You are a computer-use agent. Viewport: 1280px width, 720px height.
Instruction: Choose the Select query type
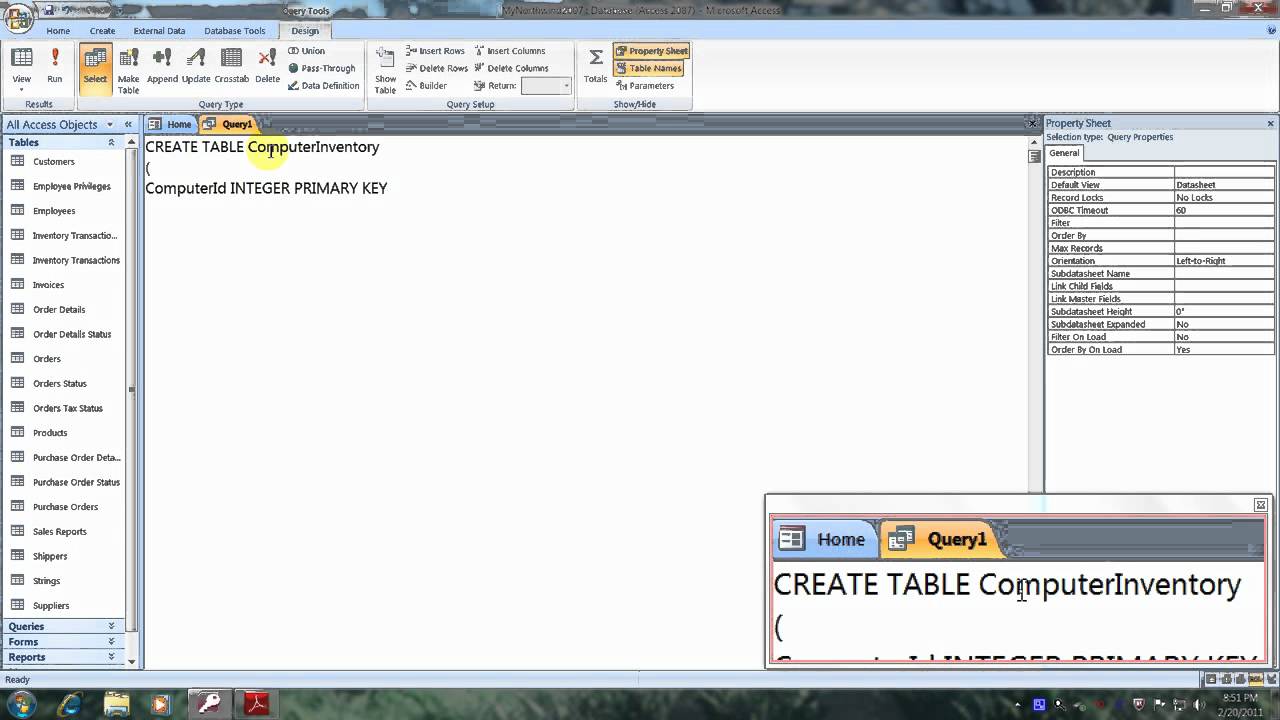coord(95,69)
